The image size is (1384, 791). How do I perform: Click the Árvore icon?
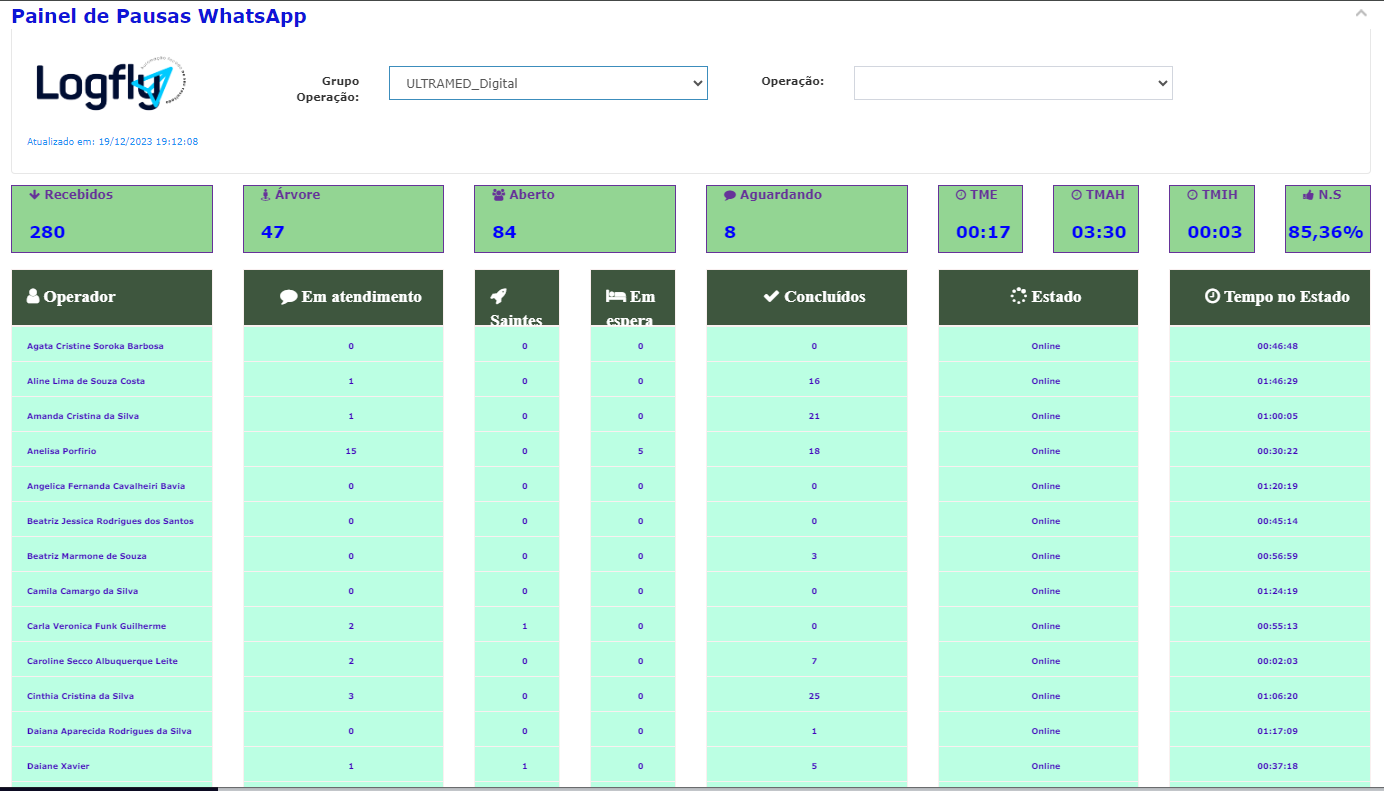(265, 195)
